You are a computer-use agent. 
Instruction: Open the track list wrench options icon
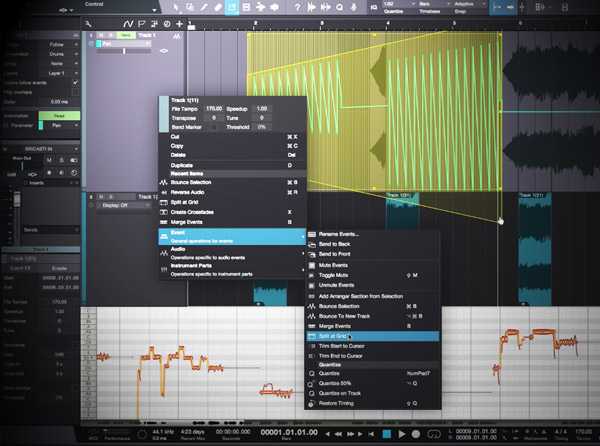click(x=88, y=24)
